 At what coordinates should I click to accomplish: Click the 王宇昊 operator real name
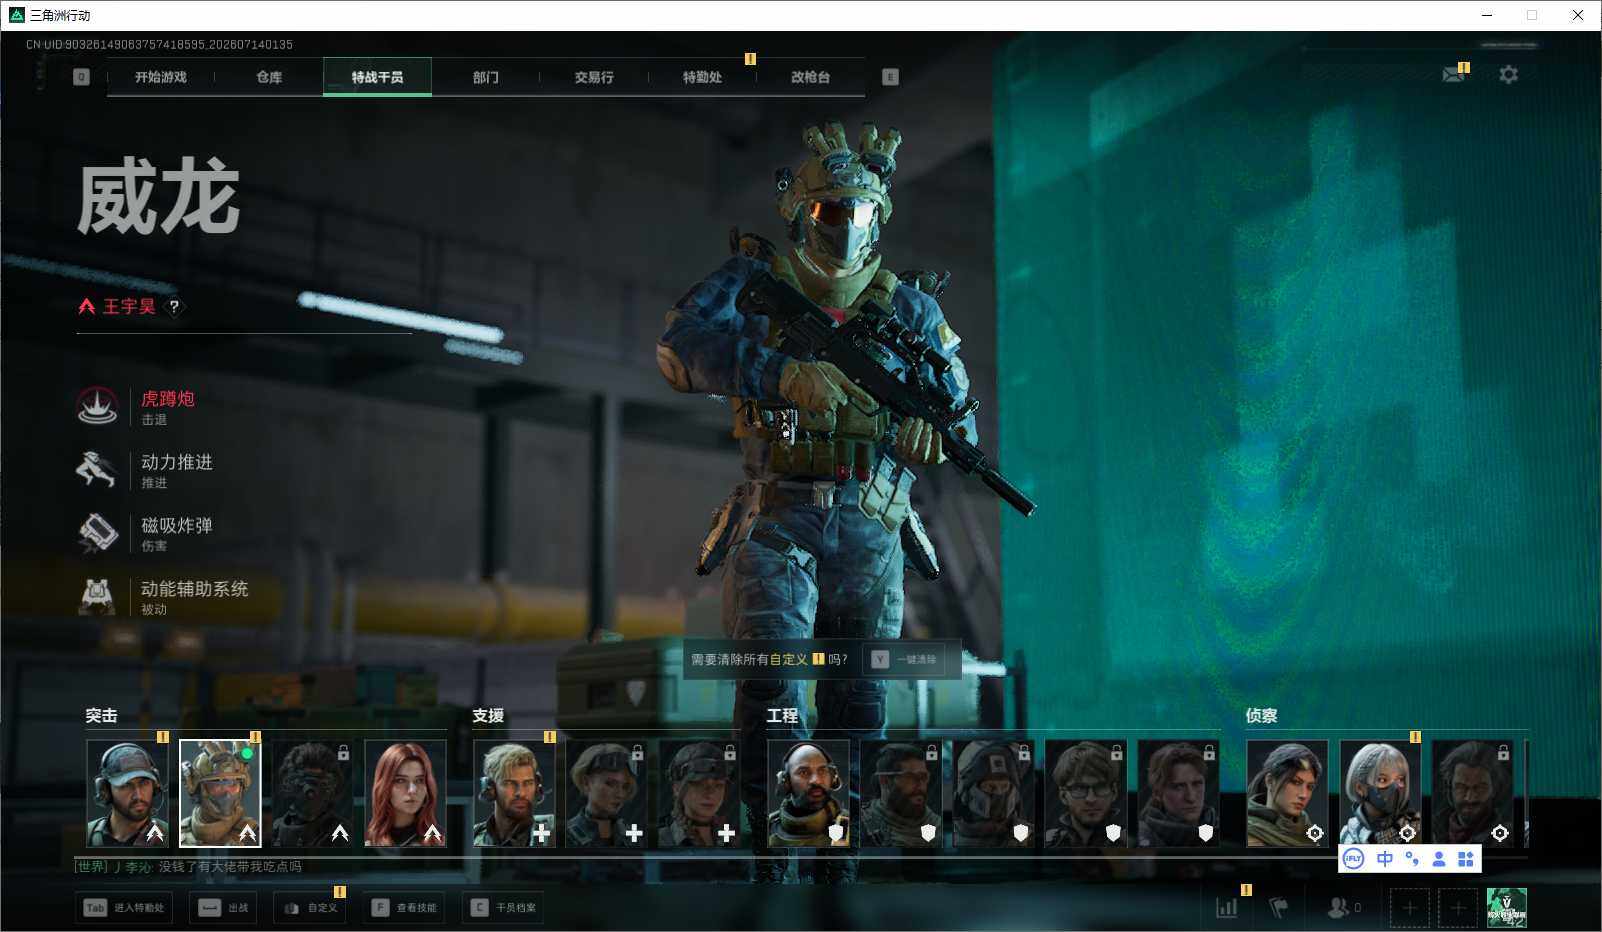point(129,307)
